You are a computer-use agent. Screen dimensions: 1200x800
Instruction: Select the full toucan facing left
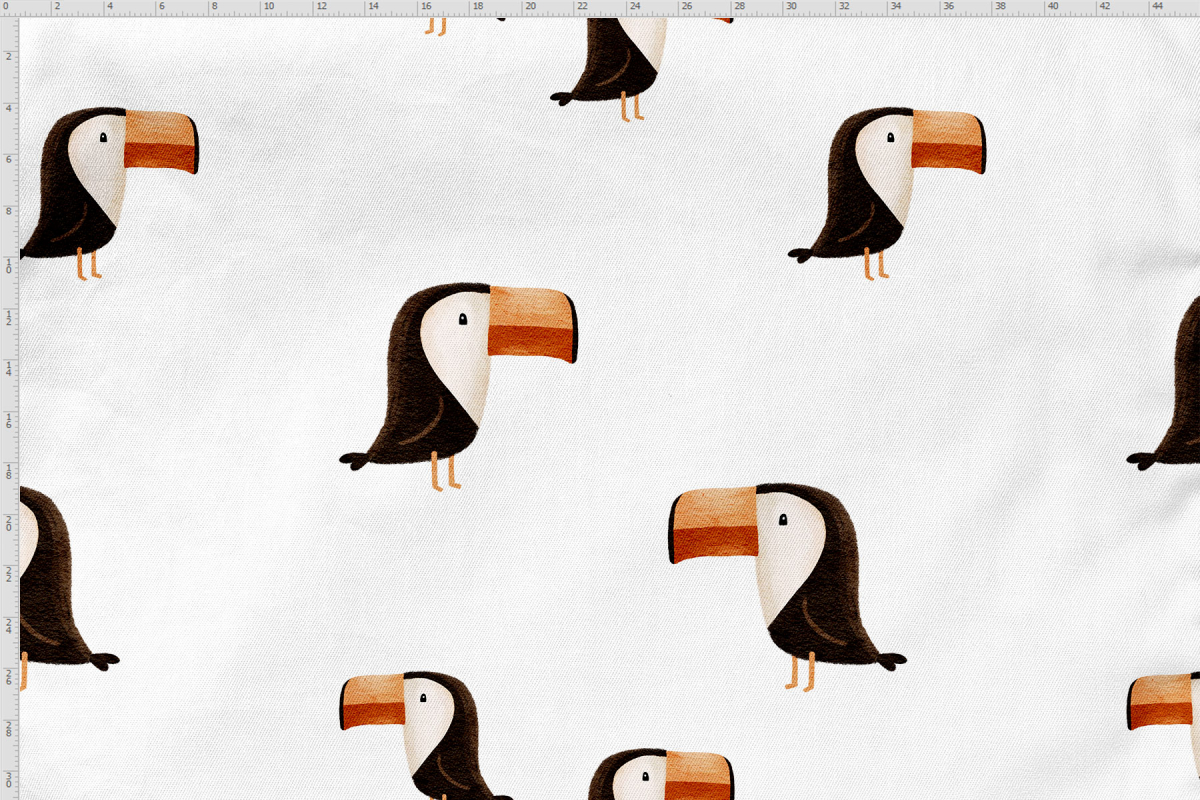pyautogui.click(x=788, y=586)
